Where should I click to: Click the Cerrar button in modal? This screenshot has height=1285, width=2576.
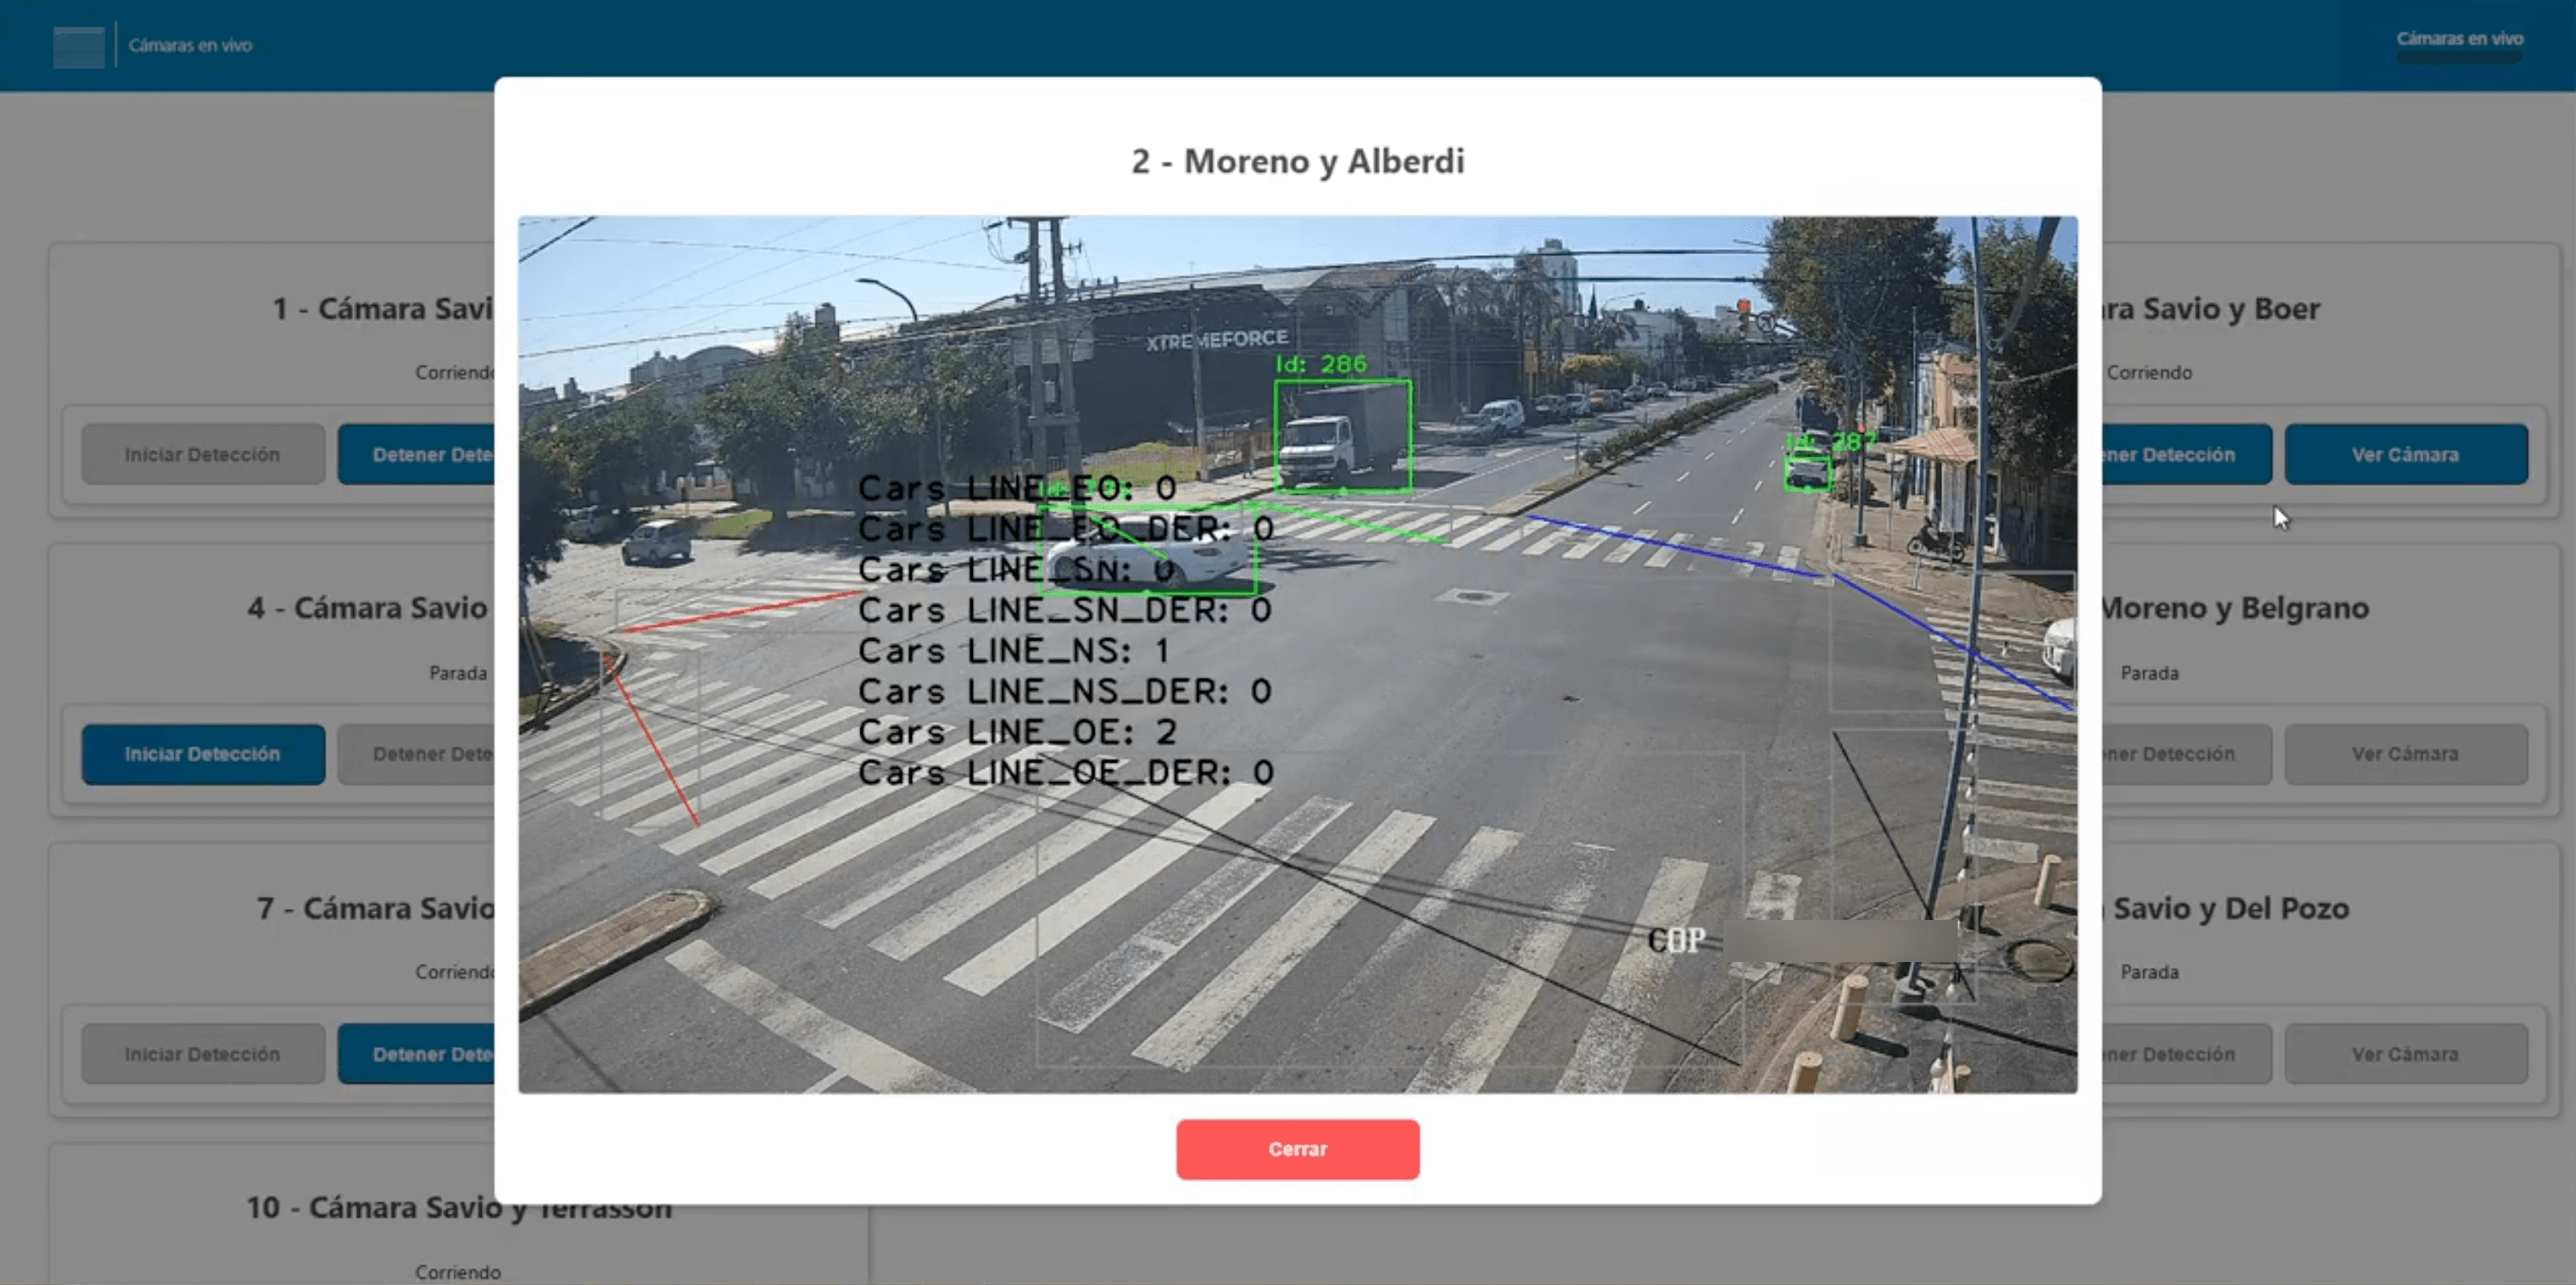[1297, 1149]
